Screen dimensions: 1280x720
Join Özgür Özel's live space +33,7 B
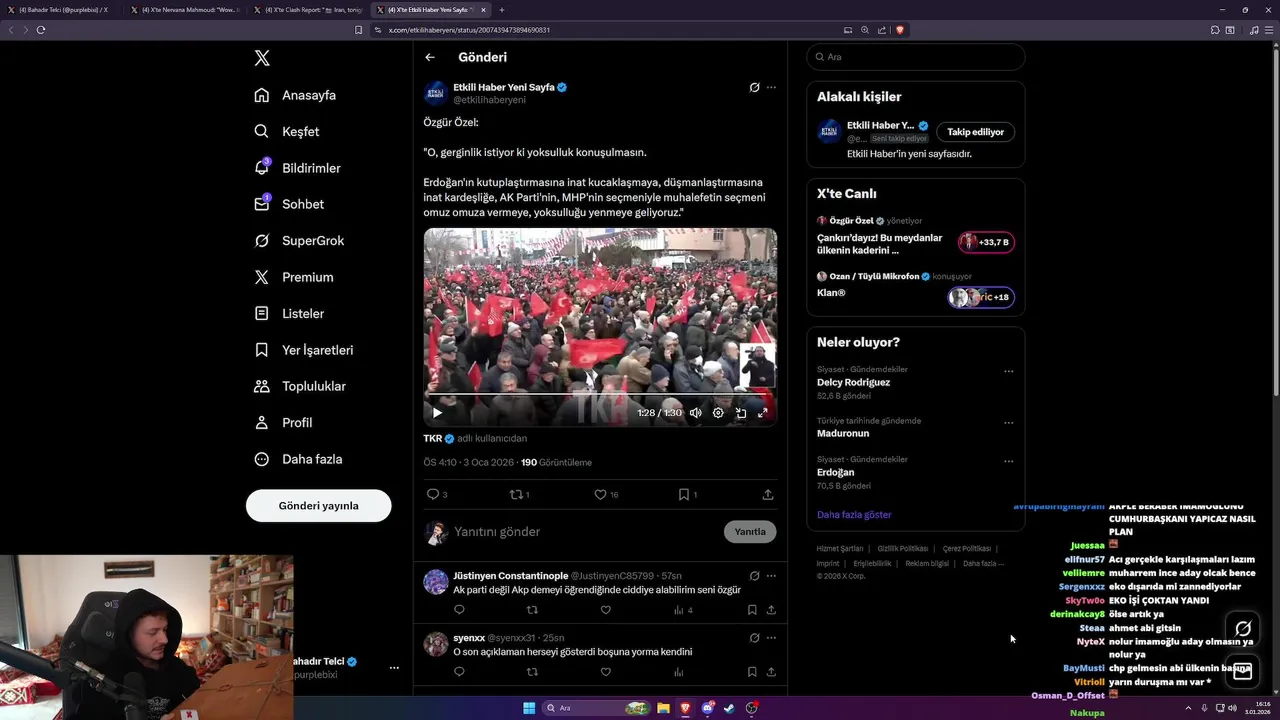pos(986,242)
